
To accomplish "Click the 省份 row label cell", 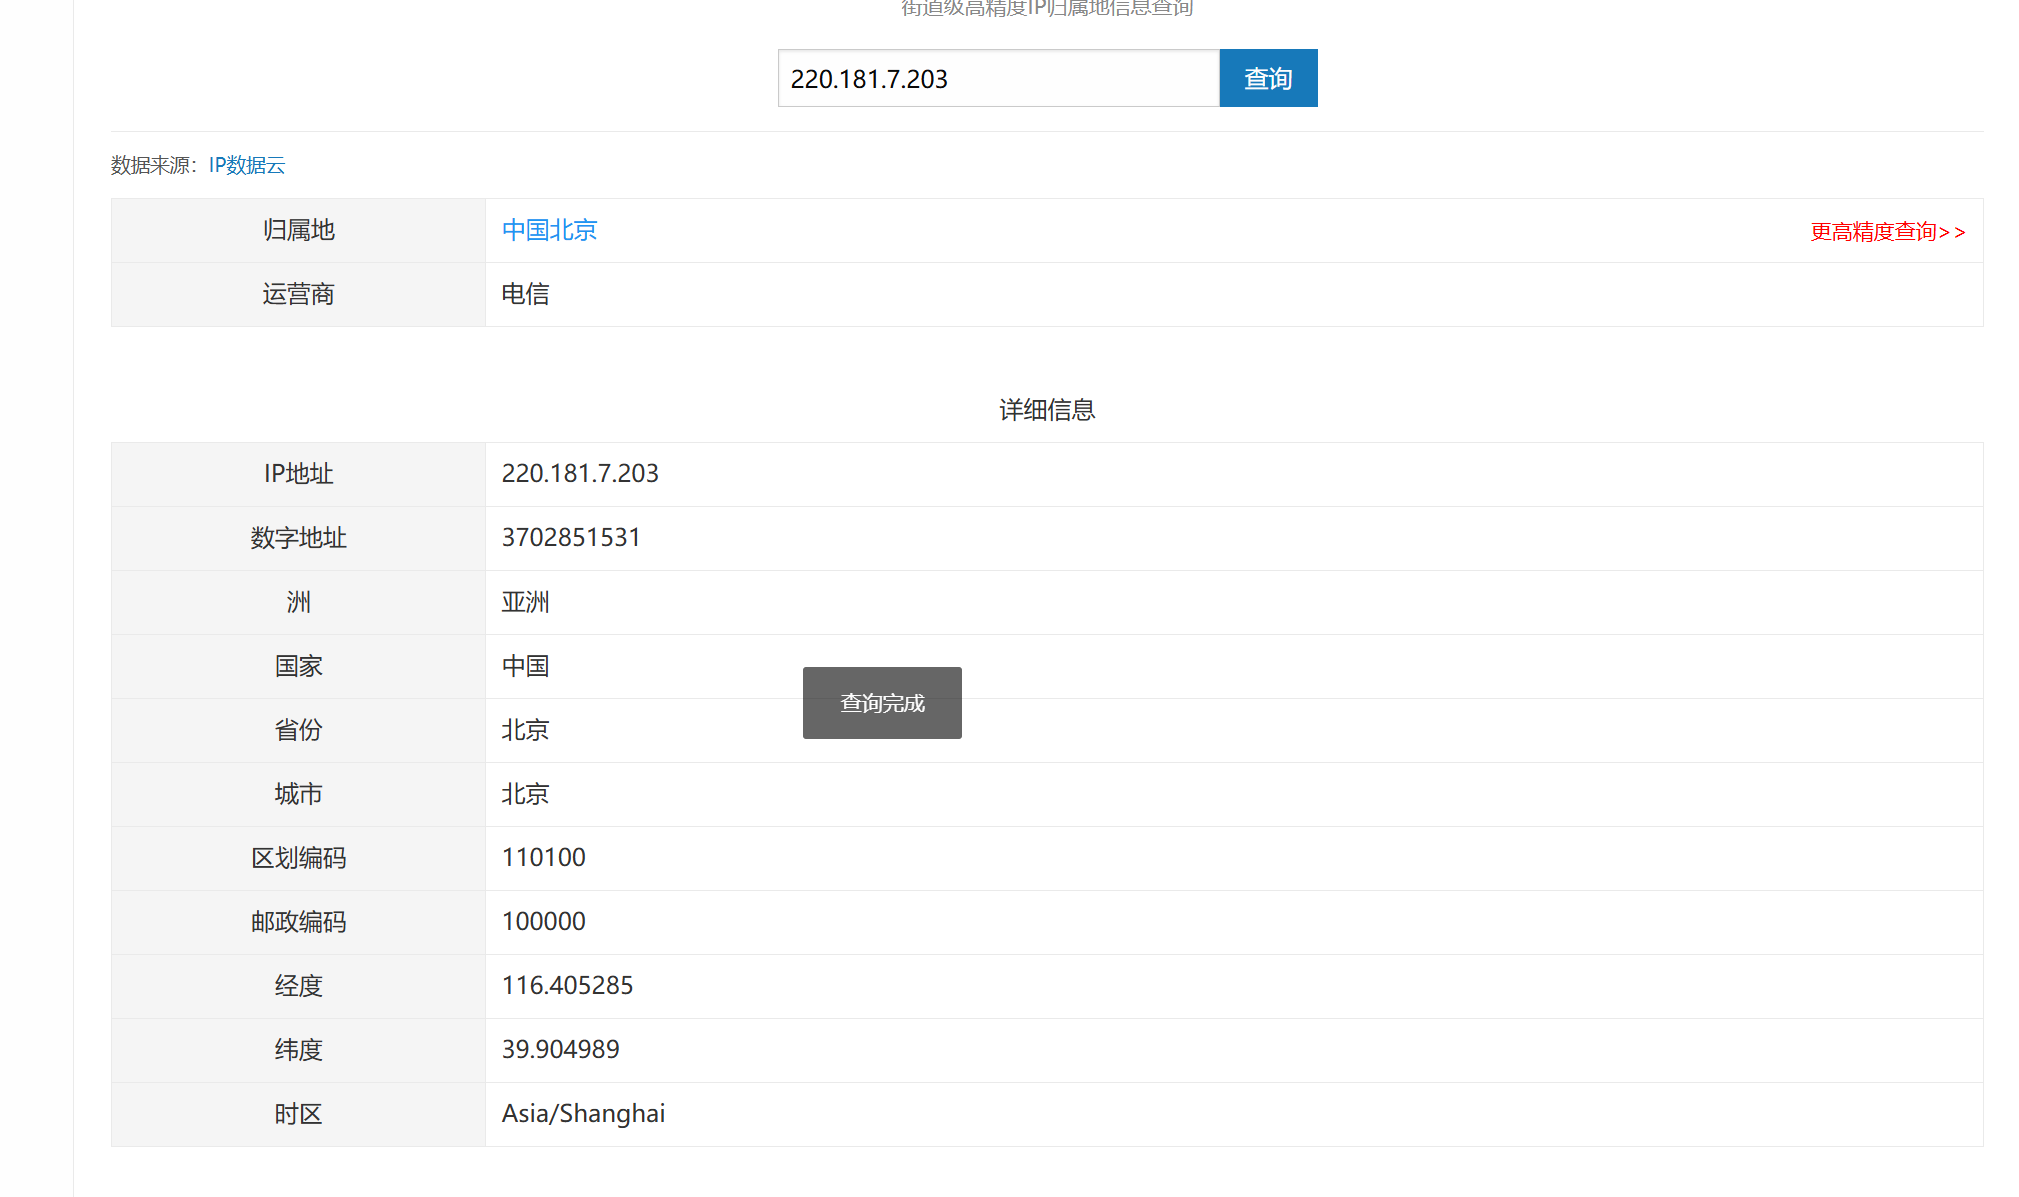I will (298, 730).
